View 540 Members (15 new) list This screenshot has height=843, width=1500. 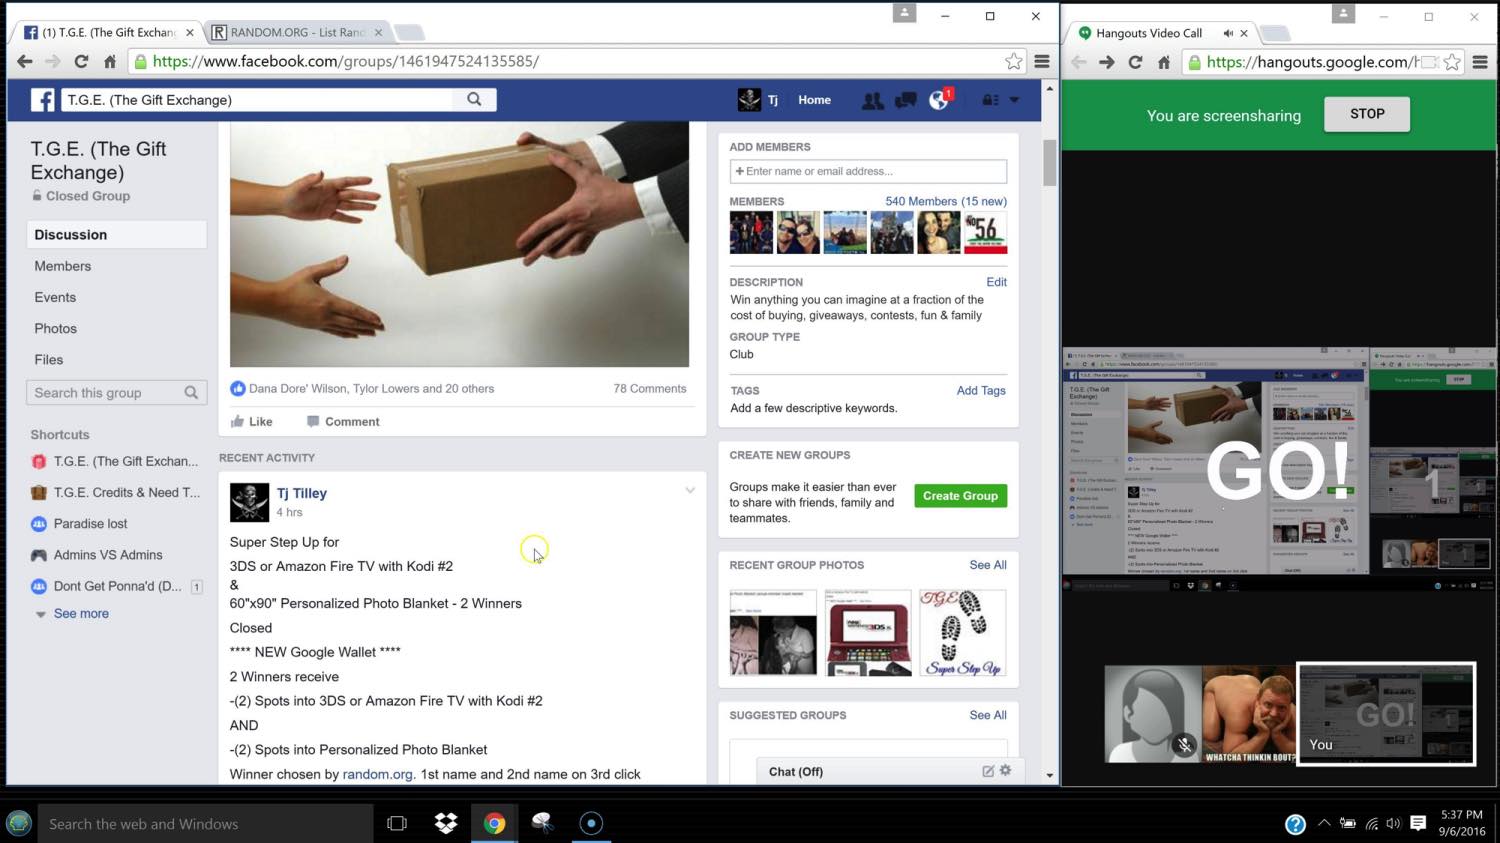(x=946, y=201)
